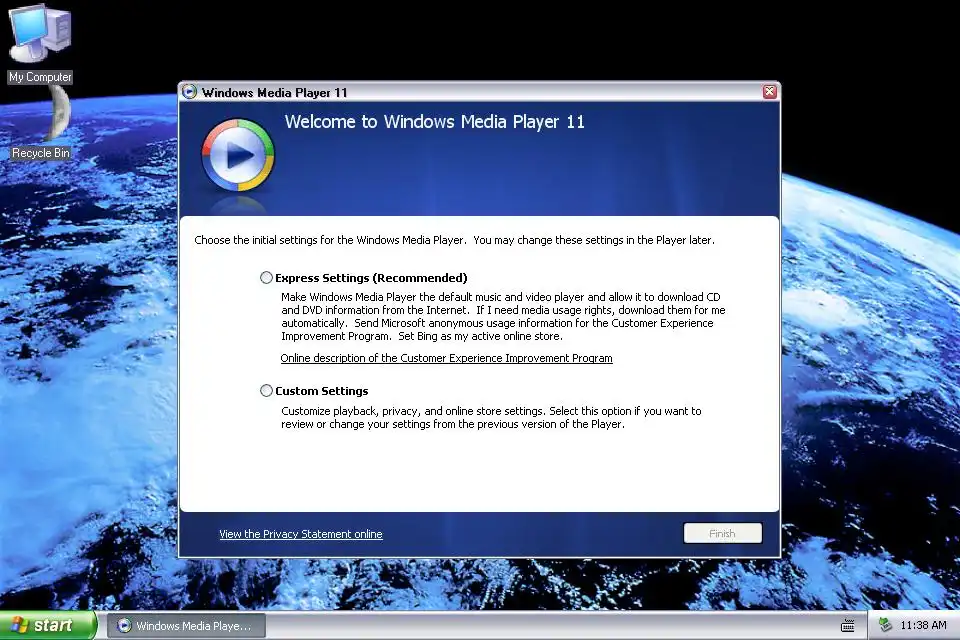The width and height of the screenshot is (960, 640).
Task: Click the Windows Media Player logo in the banner
Action: coord(238,156)
